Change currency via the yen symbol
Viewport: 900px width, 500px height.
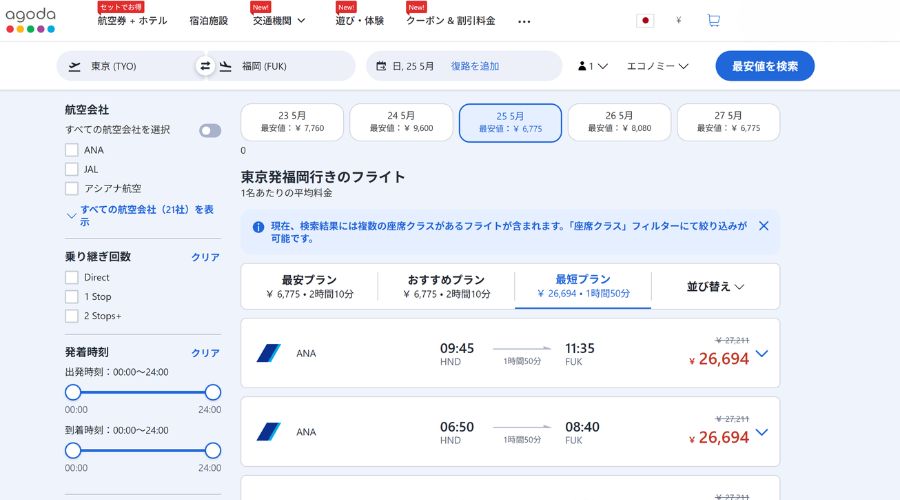click(x=678, y=21)
